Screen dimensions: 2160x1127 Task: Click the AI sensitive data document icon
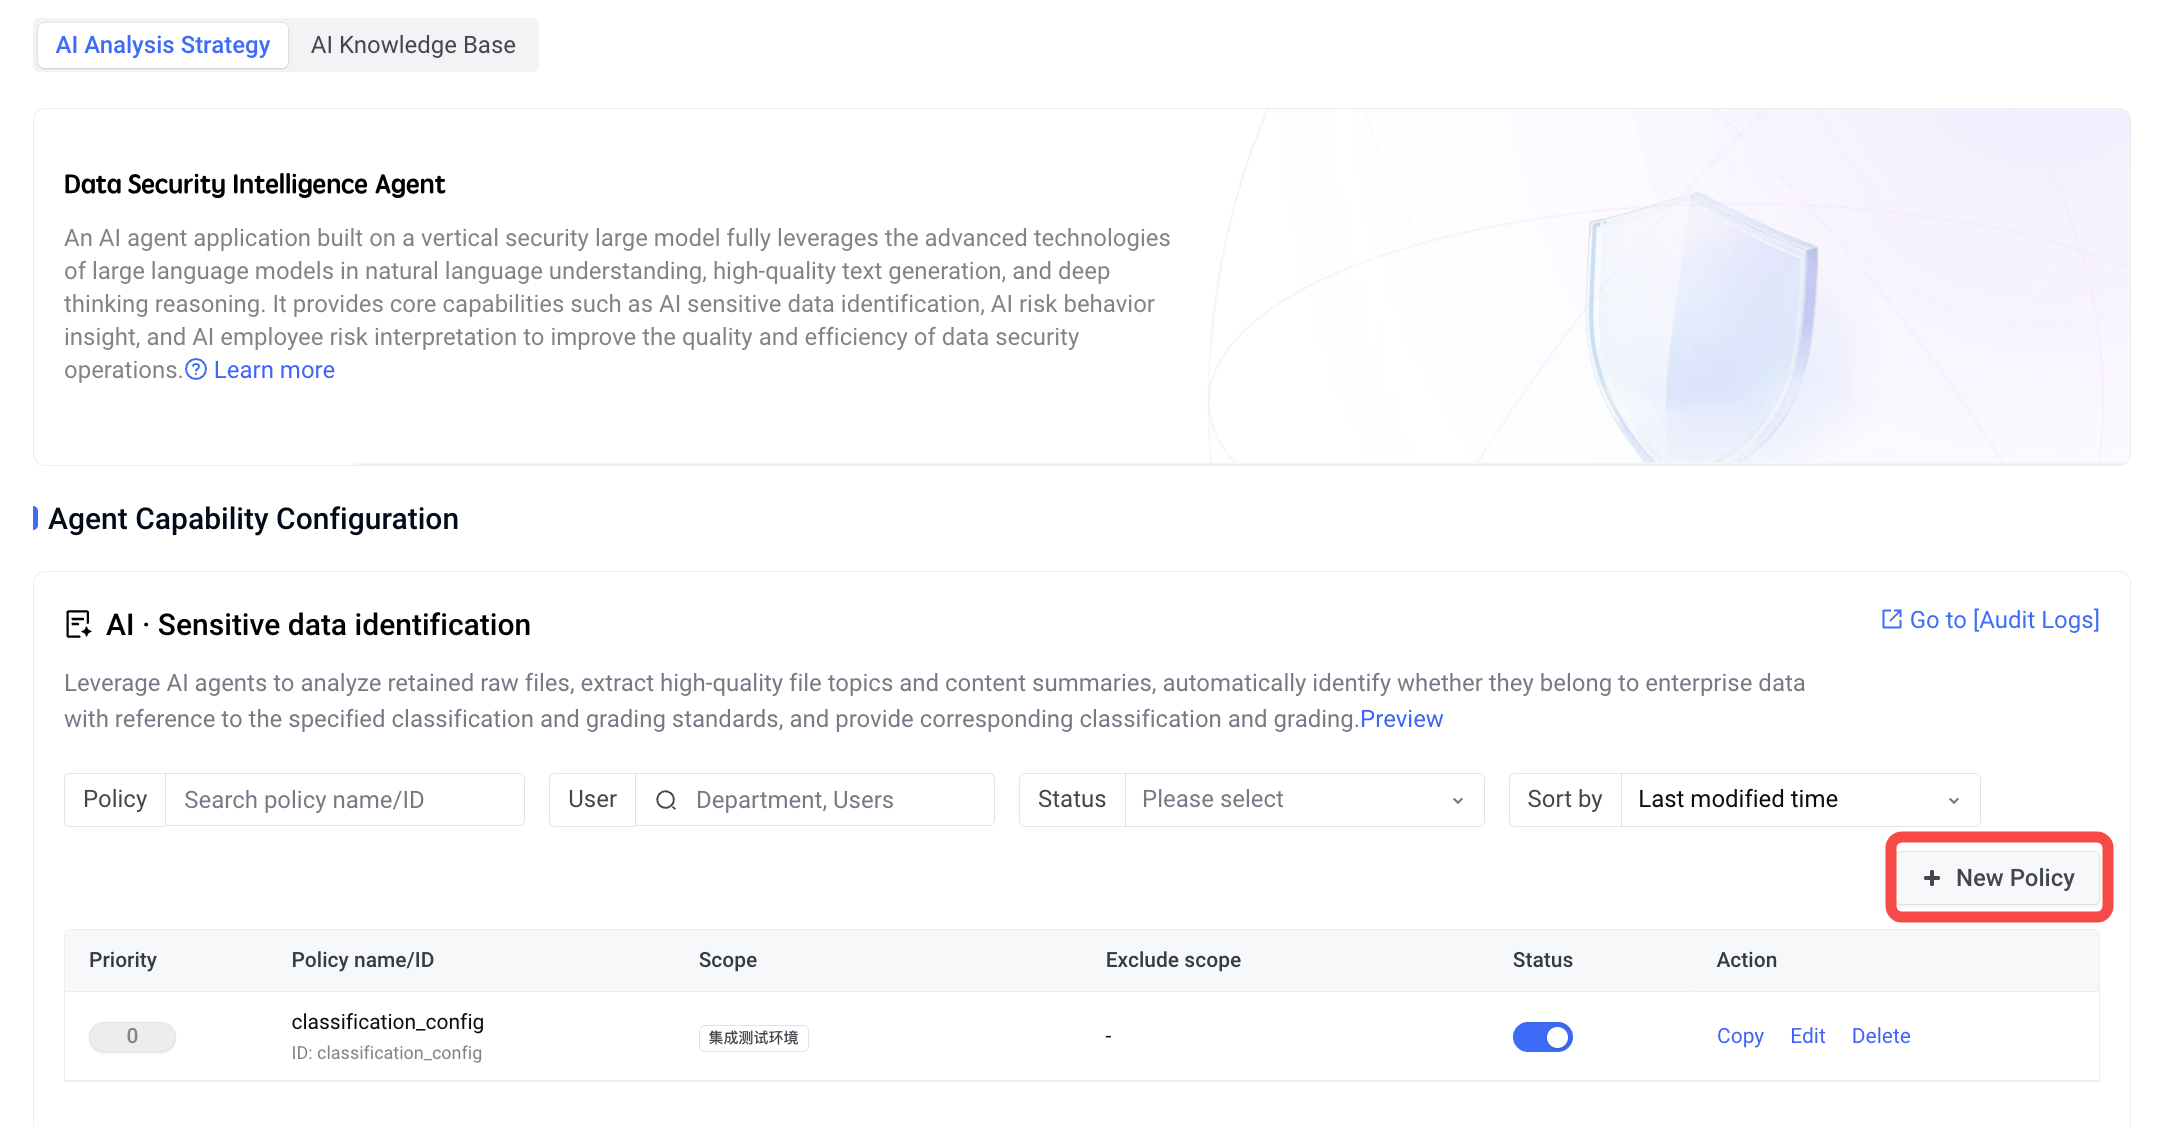pos(78,624)
